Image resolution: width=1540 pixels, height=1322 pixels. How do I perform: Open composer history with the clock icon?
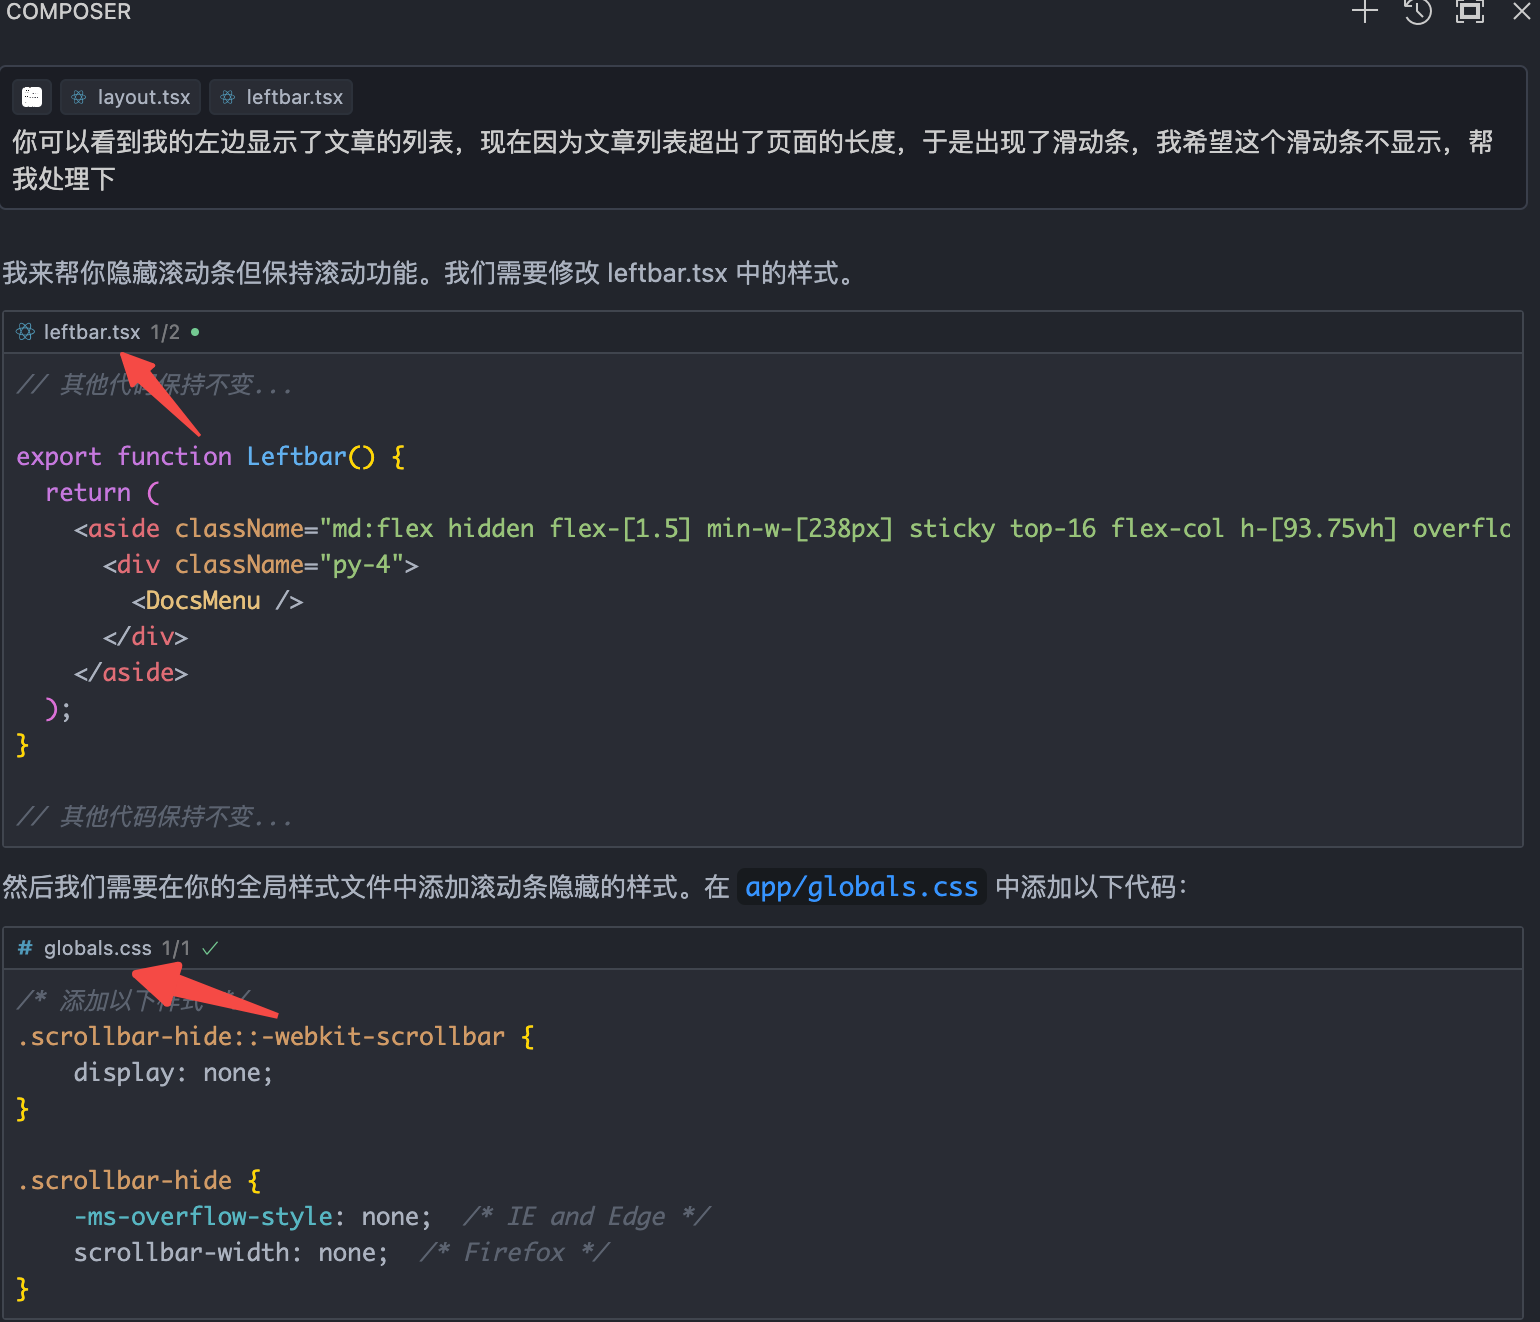click(x=1417, y=12)
